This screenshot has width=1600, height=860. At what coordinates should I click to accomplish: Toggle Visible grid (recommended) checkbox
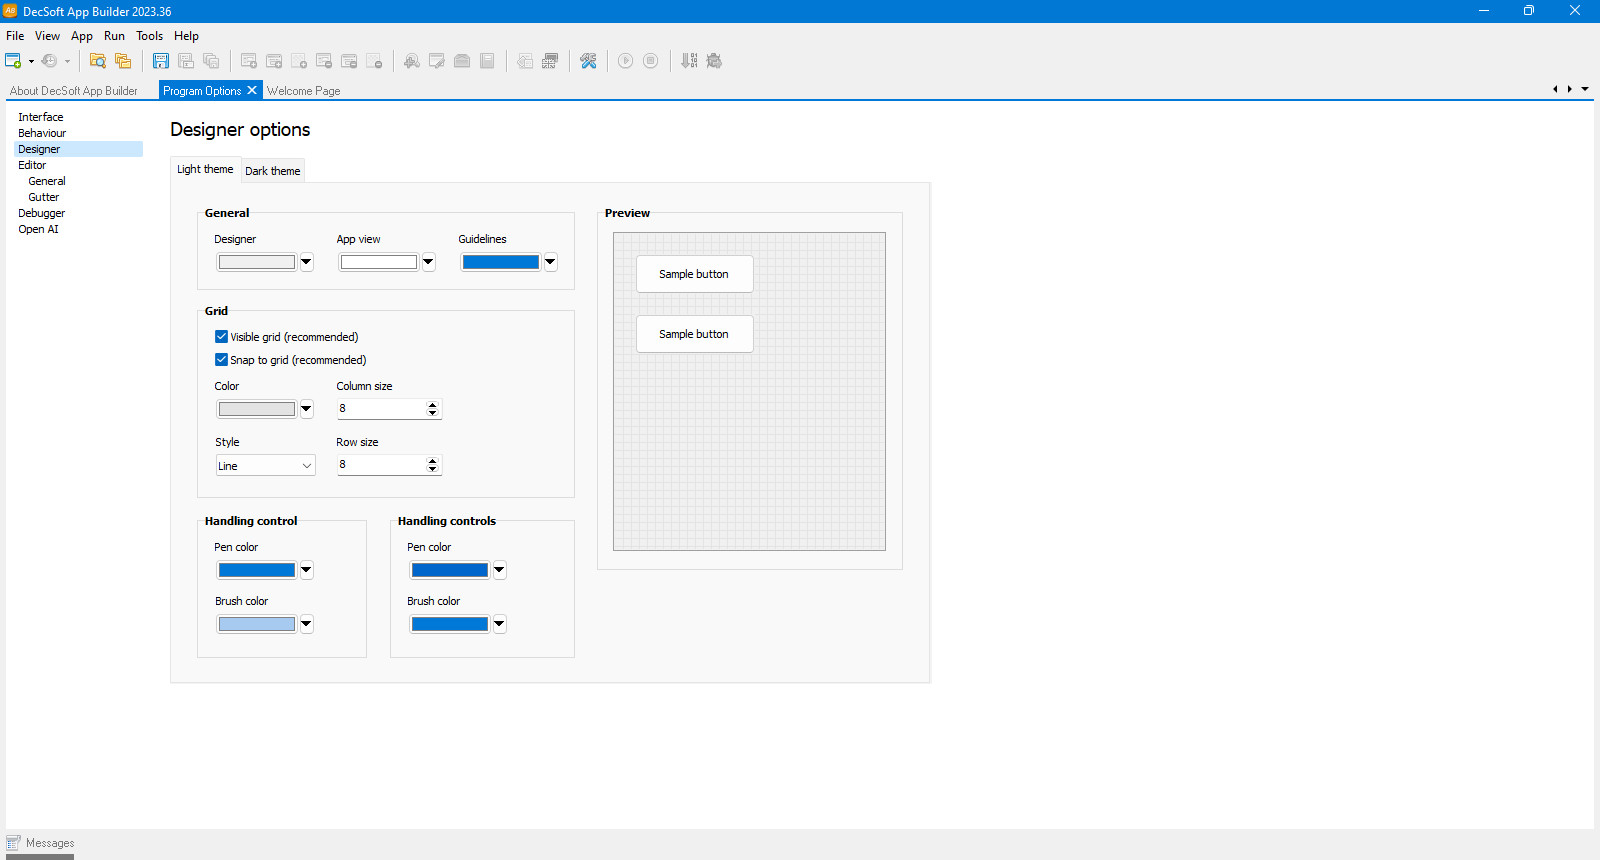[221, 337]
